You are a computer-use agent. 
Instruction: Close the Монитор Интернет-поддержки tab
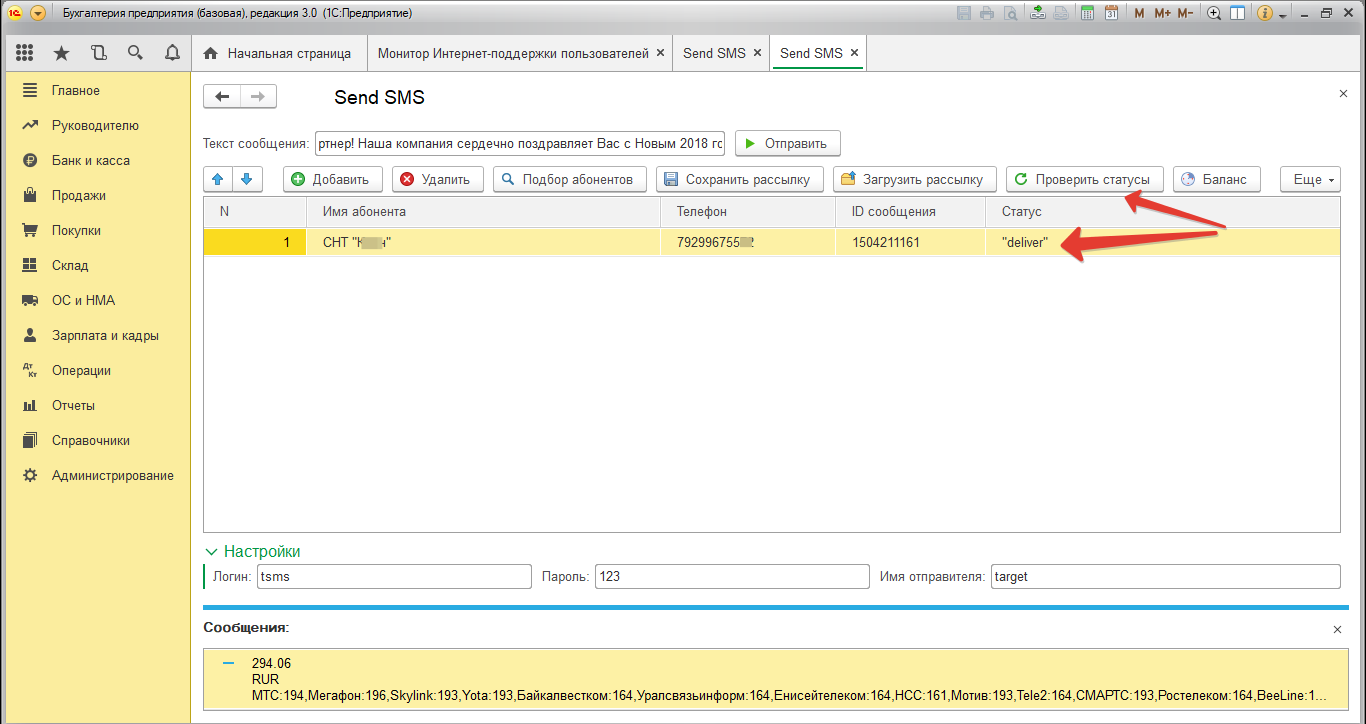[660, 53]
